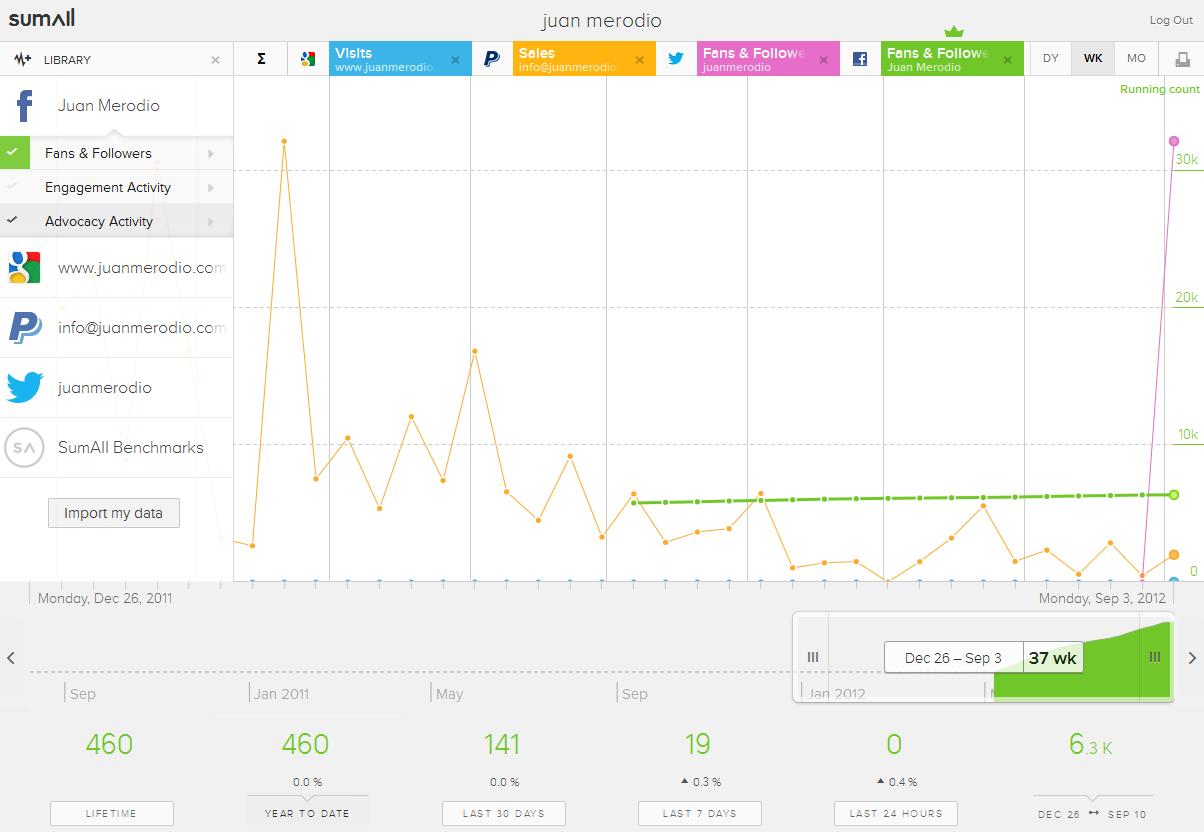Click the Google Analytics icon in tab bar

(x=308, y=59)
